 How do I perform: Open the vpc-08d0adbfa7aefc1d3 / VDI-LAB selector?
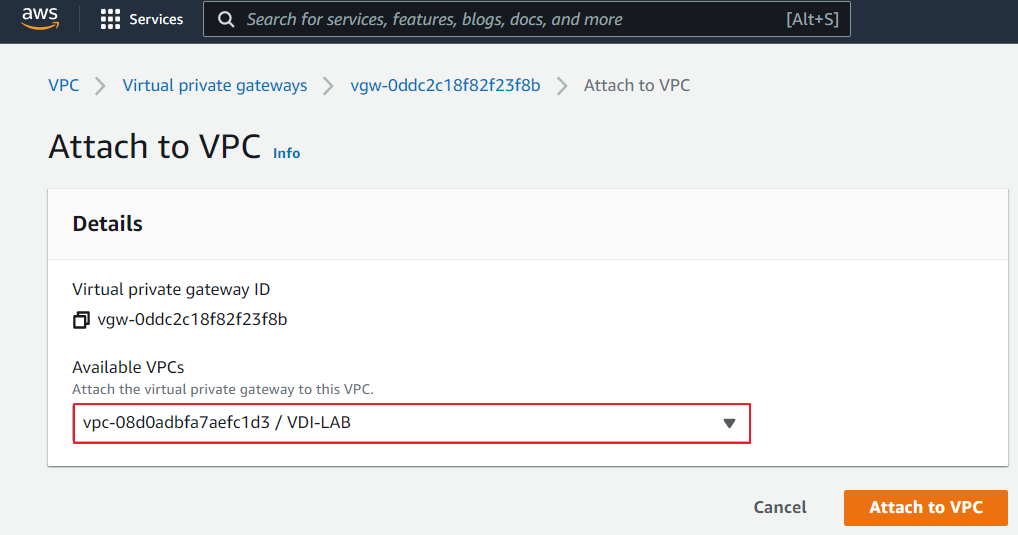pos(400,423)
